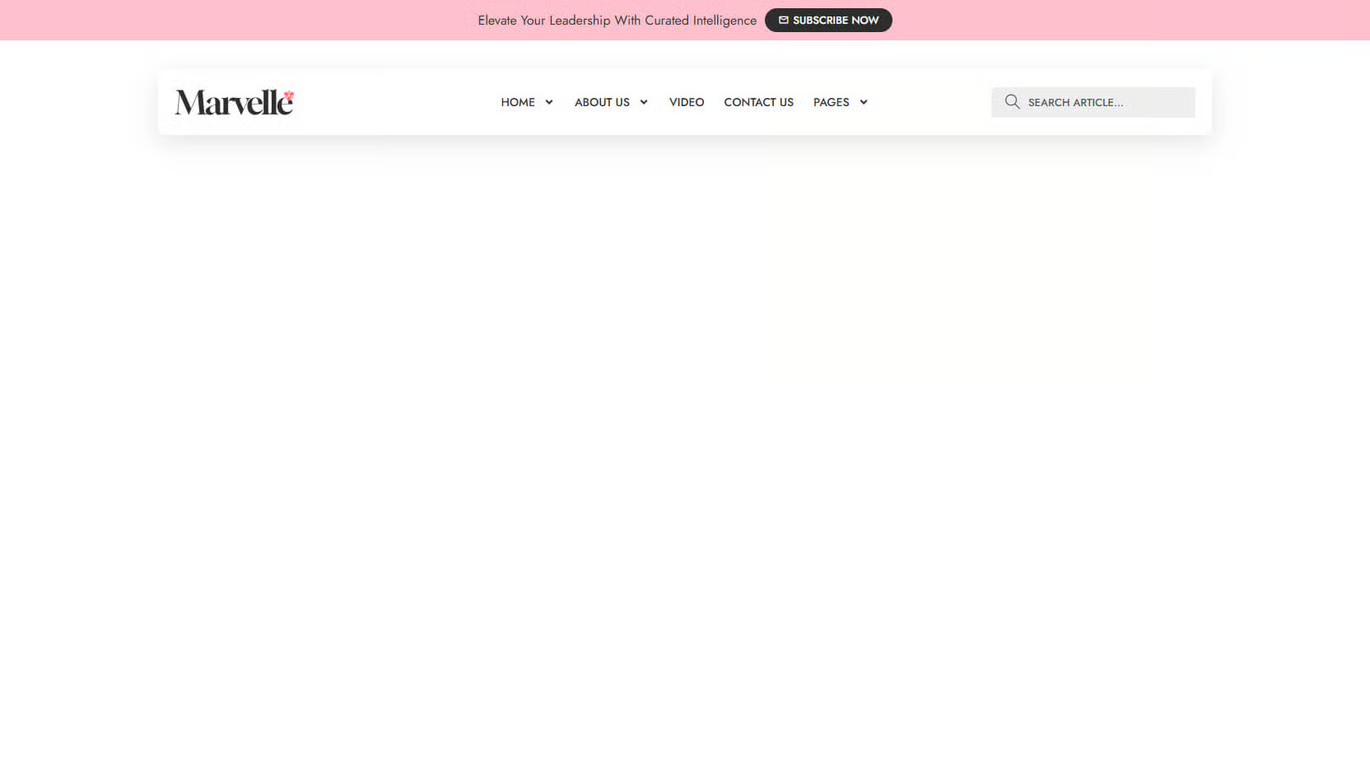1370x758 pixels.
Task: Open the VIDEO menu item
Action: click(686, 102)
